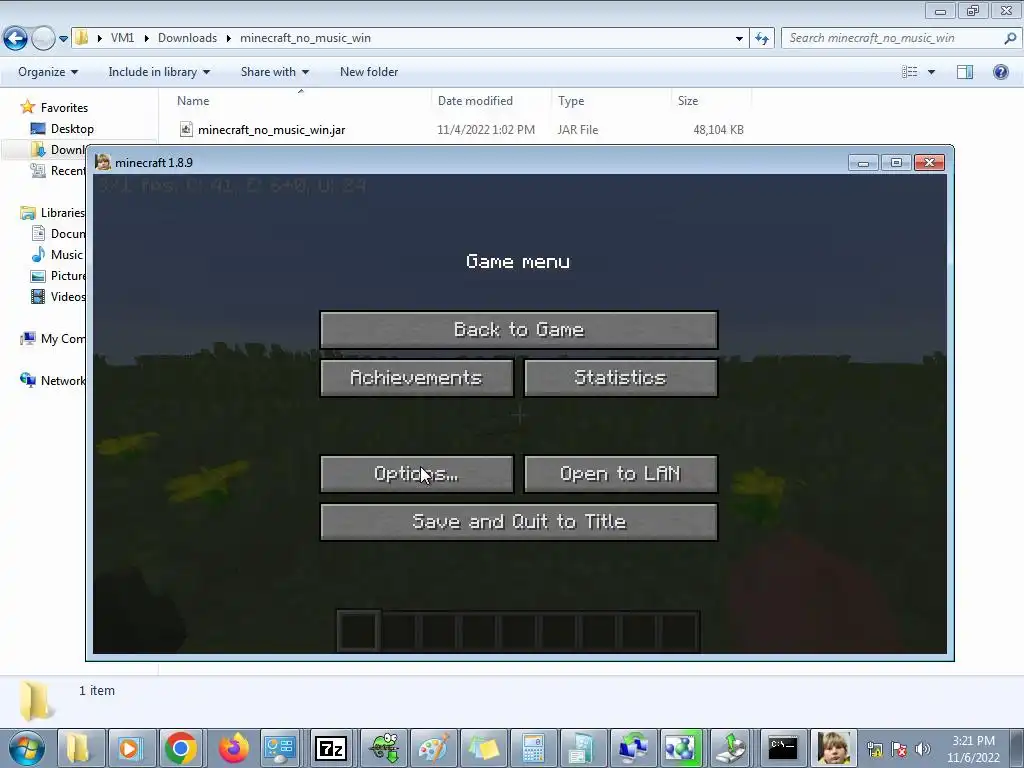Click the address bar refresh icon
Viewport: 1024px width, 768px height.
[761, 39]
